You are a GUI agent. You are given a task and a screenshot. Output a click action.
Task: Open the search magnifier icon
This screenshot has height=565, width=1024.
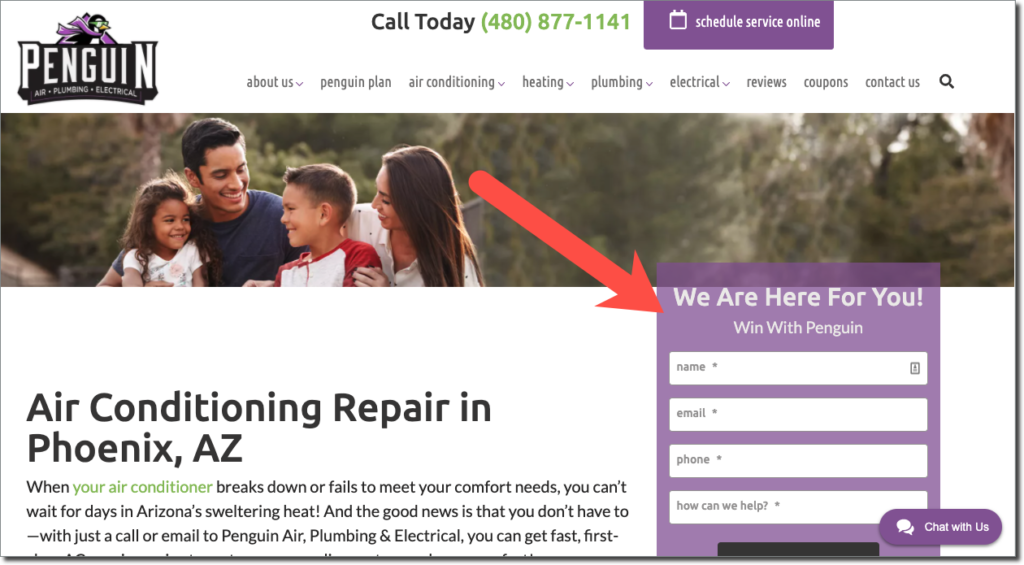[946, 82]
